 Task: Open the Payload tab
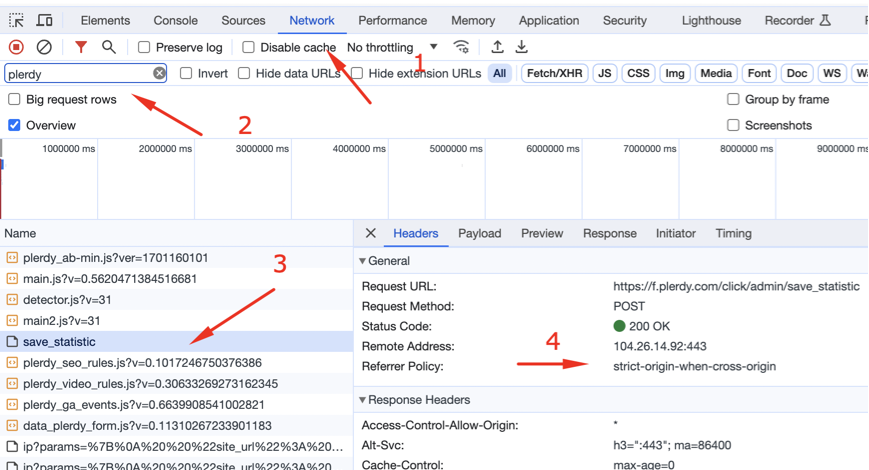pos(479,233)
